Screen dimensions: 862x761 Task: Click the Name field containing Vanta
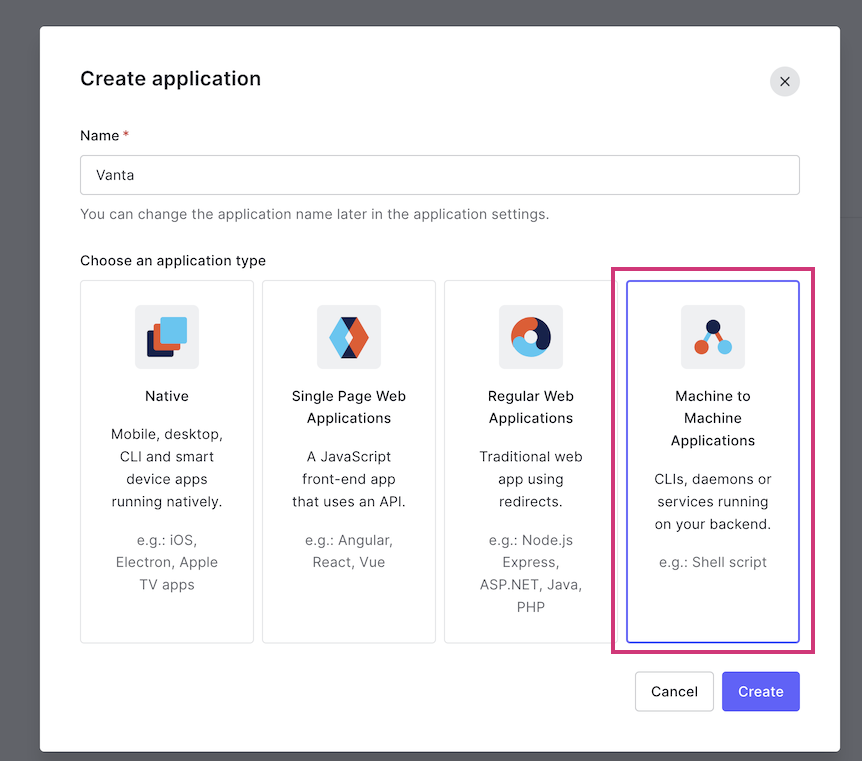click(440, 175)
